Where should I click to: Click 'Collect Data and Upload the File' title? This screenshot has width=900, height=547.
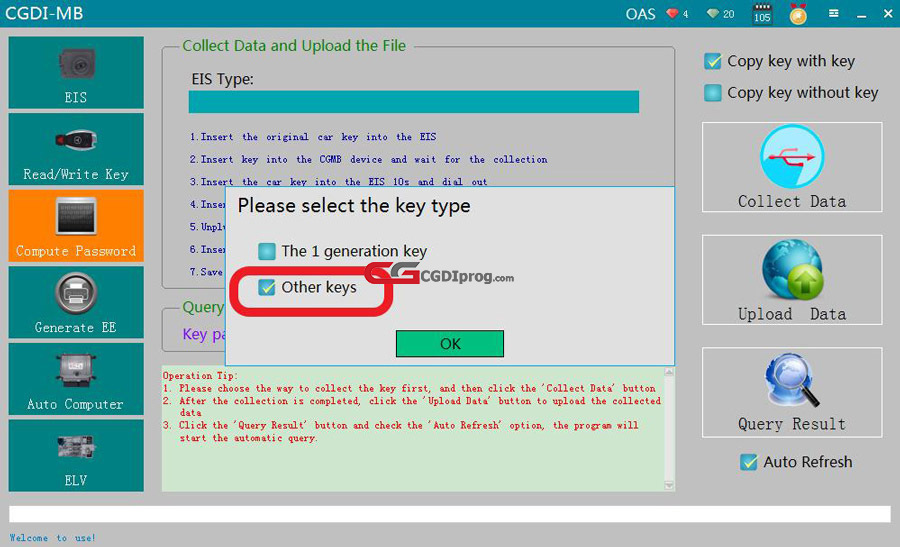pyautogui.click(x=294, y=45)
